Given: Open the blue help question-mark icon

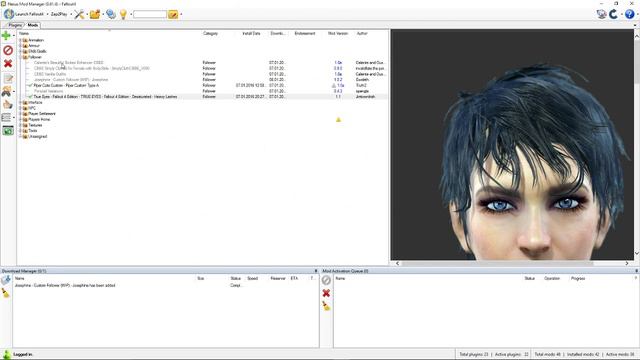Looking at the screenshot, I should pyautogui.click(x=630, y=14).
